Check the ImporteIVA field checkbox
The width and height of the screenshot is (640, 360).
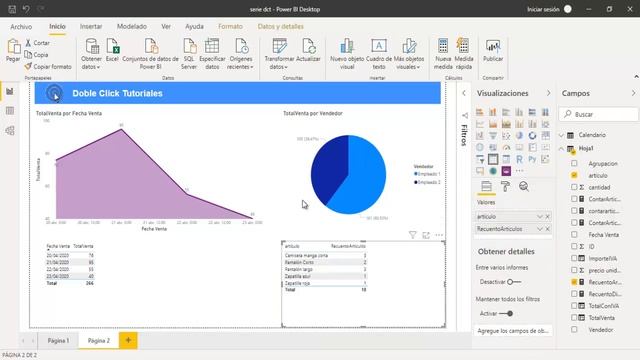click(574, 258)
